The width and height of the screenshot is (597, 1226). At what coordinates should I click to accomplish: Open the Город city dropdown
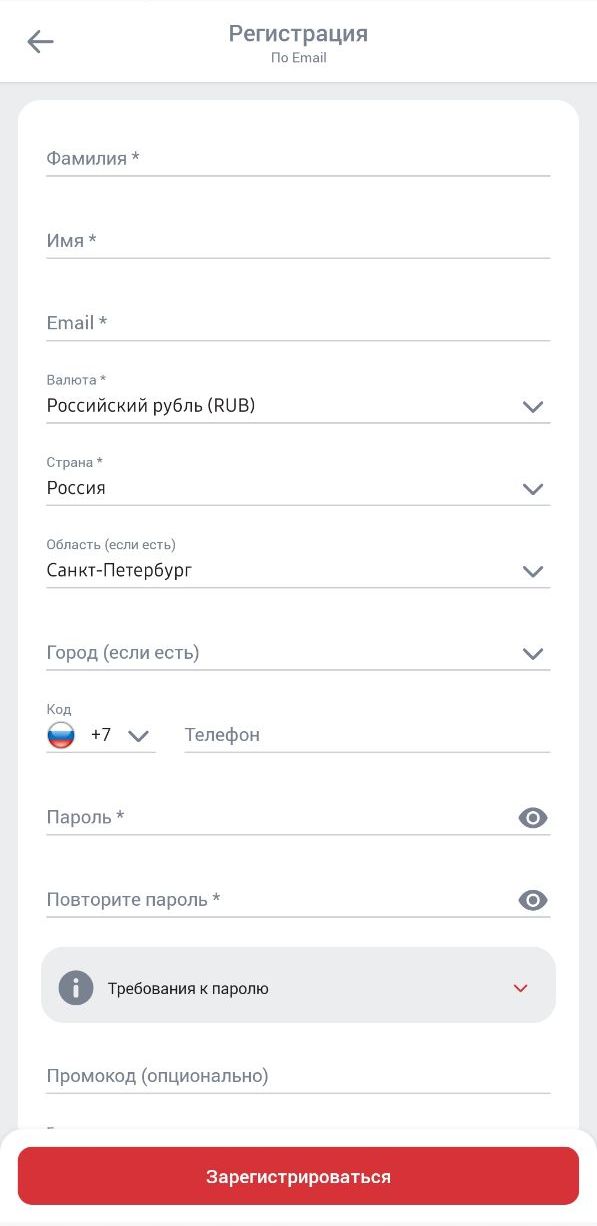(298, 653)
